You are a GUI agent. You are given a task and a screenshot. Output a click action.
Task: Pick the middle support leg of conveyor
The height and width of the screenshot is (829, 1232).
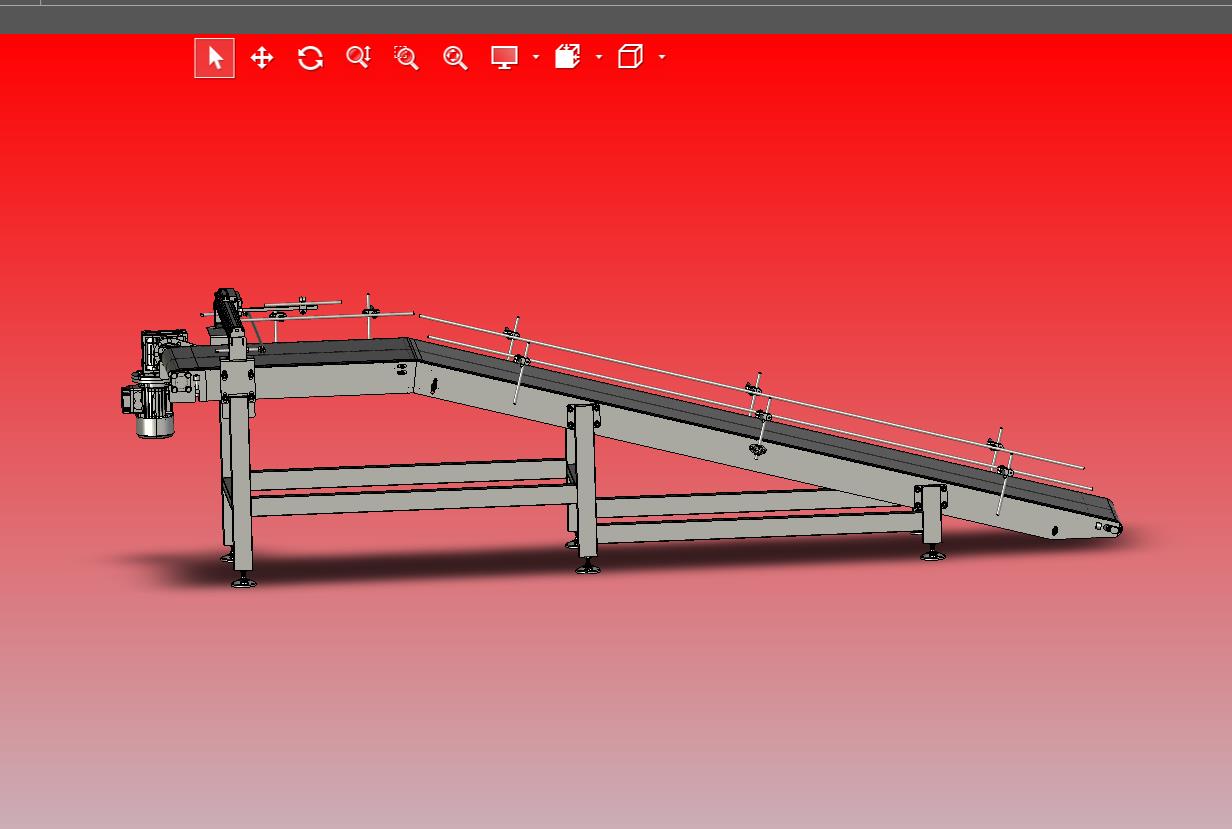(x=585, y=487)
